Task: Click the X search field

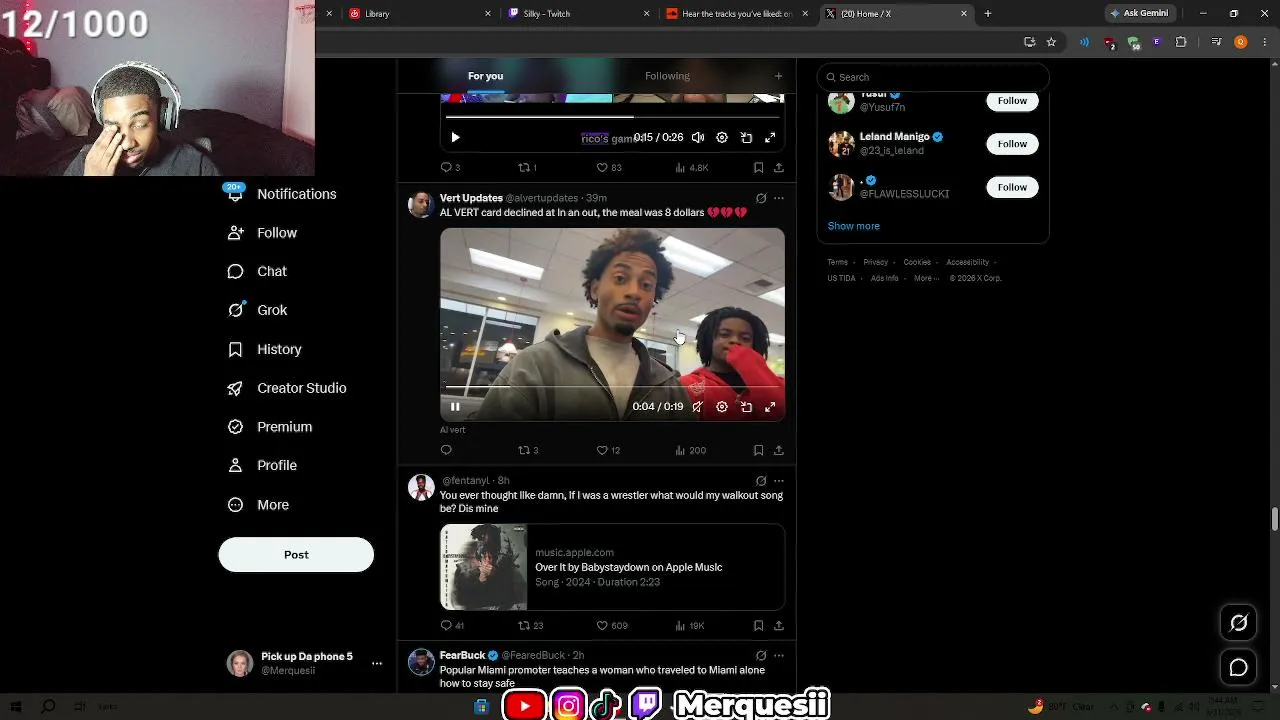Action: [x=933, y=77]
